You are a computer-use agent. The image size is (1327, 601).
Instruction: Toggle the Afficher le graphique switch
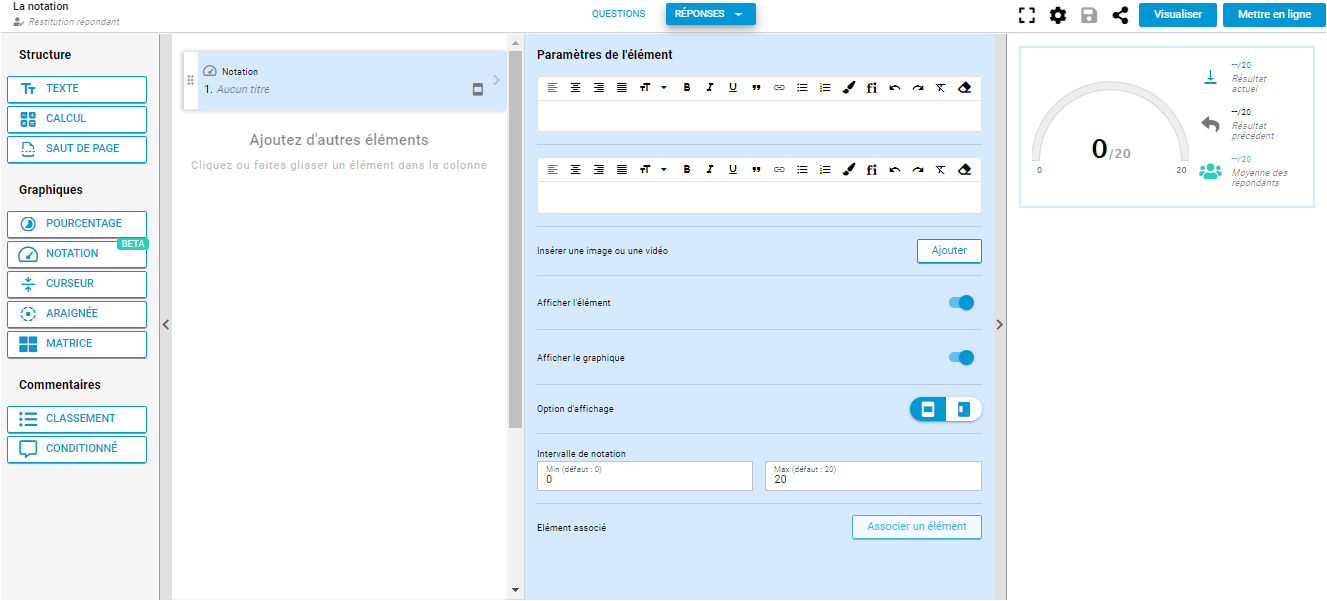click(961, 357)
